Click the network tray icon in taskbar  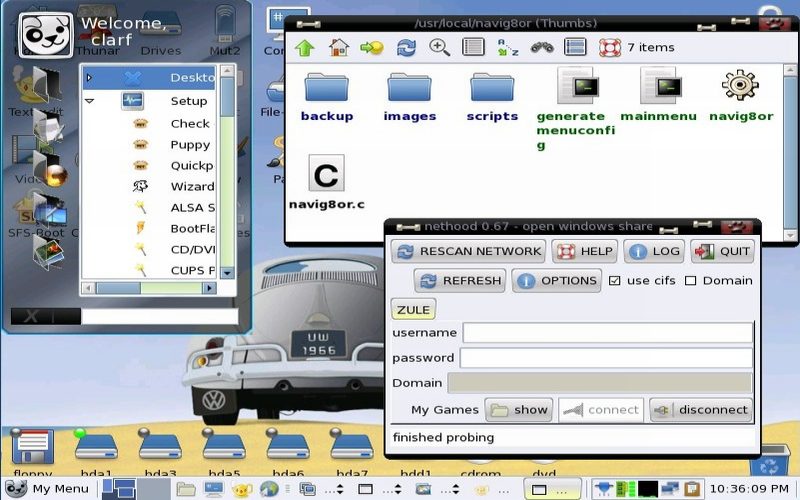click(x=603, y=489)
